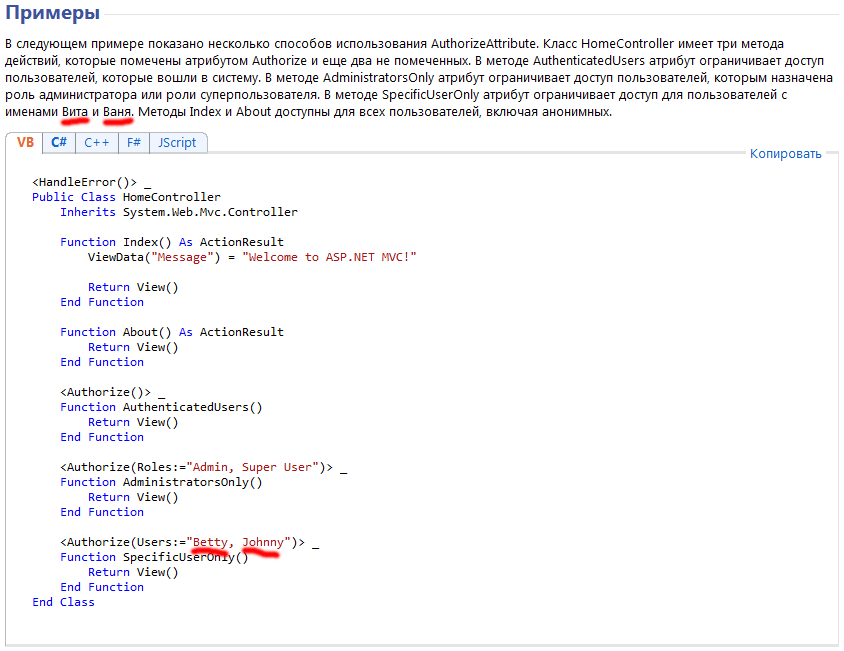Click the Public Class HomeController line
Screen dimensions: 844x651
(x=126, y=197)
